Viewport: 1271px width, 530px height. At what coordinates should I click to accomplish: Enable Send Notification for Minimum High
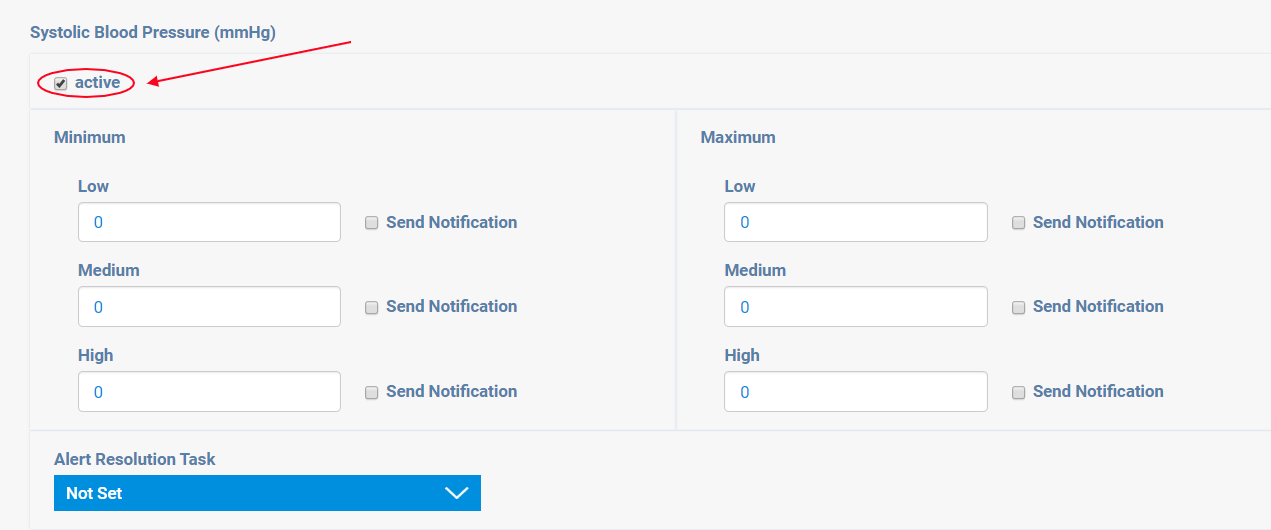[371, 392]
